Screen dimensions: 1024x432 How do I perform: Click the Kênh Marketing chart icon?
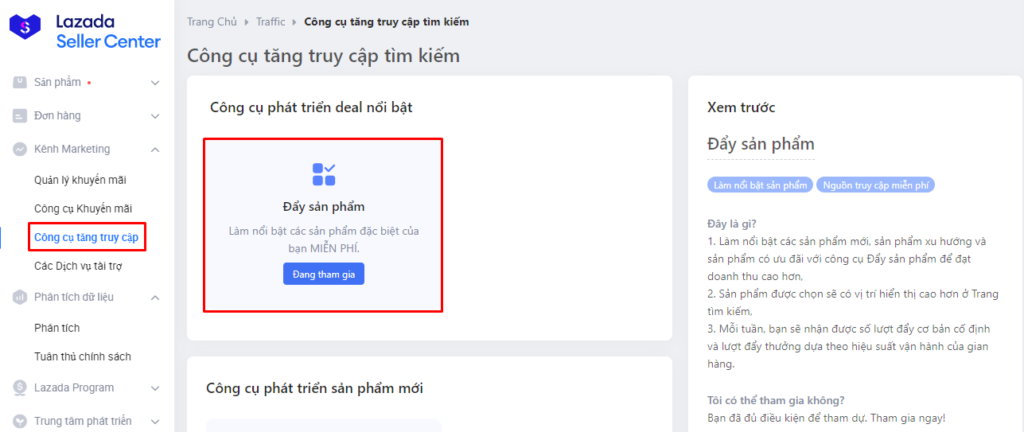(x=20, y=149)
